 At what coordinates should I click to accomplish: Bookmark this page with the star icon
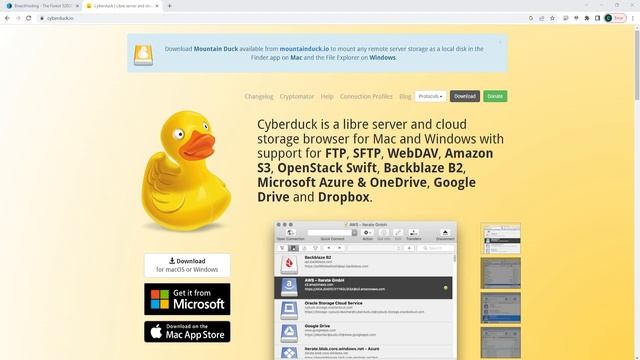click(552, 18)
